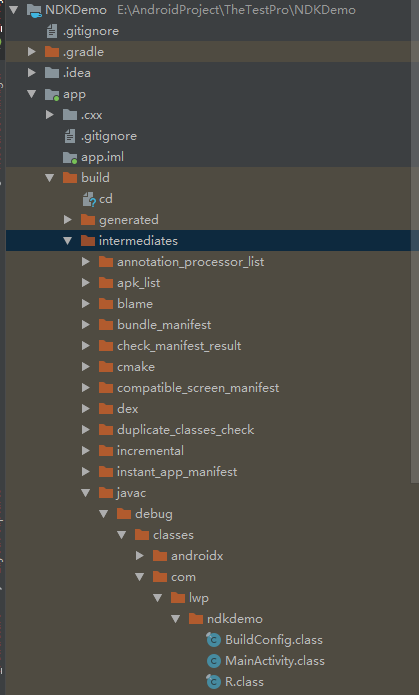Expand the generated folder arrow
The height and width of the screenshot is (695, 419).
click(68, 220)
